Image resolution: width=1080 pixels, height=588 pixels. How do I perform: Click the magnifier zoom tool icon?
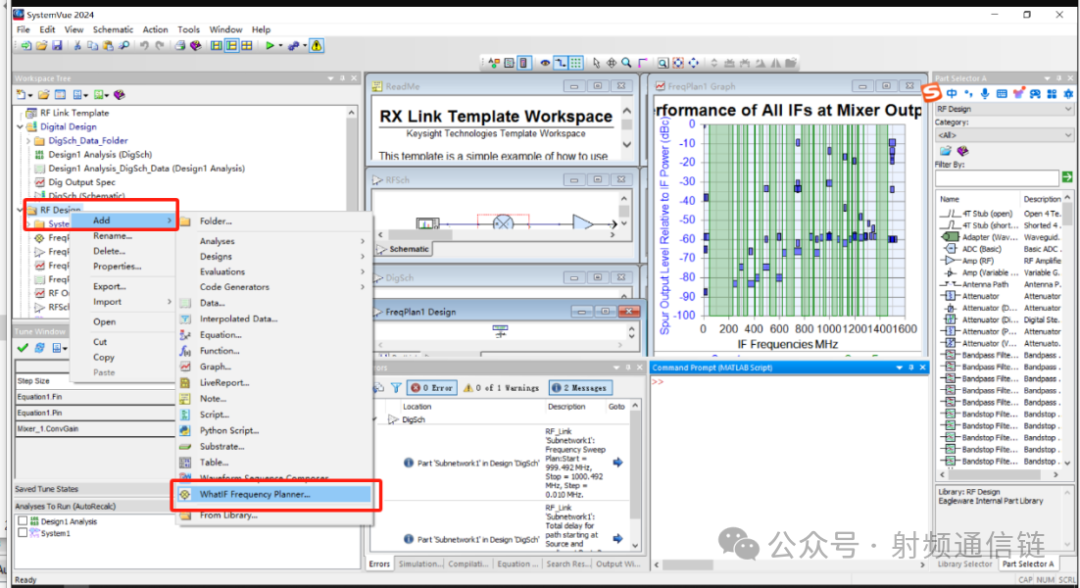pyautogui.click(x=627, y=63)
